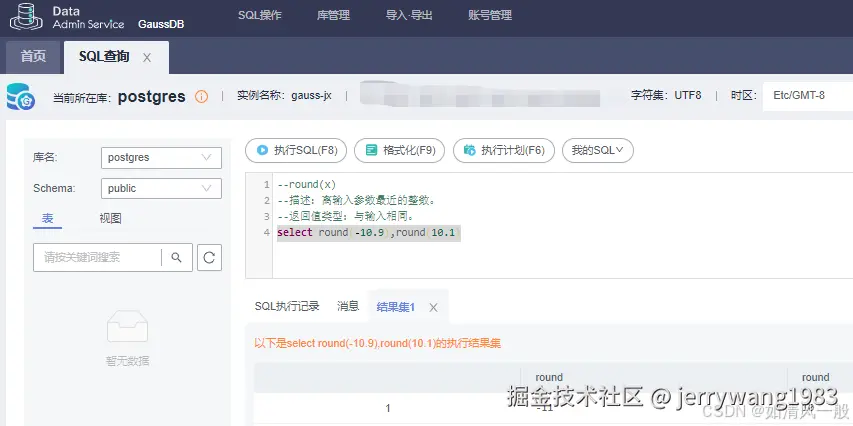Click the keyword search input field
Viewport: 853px width, 426px height.
[x=97, y=257]
